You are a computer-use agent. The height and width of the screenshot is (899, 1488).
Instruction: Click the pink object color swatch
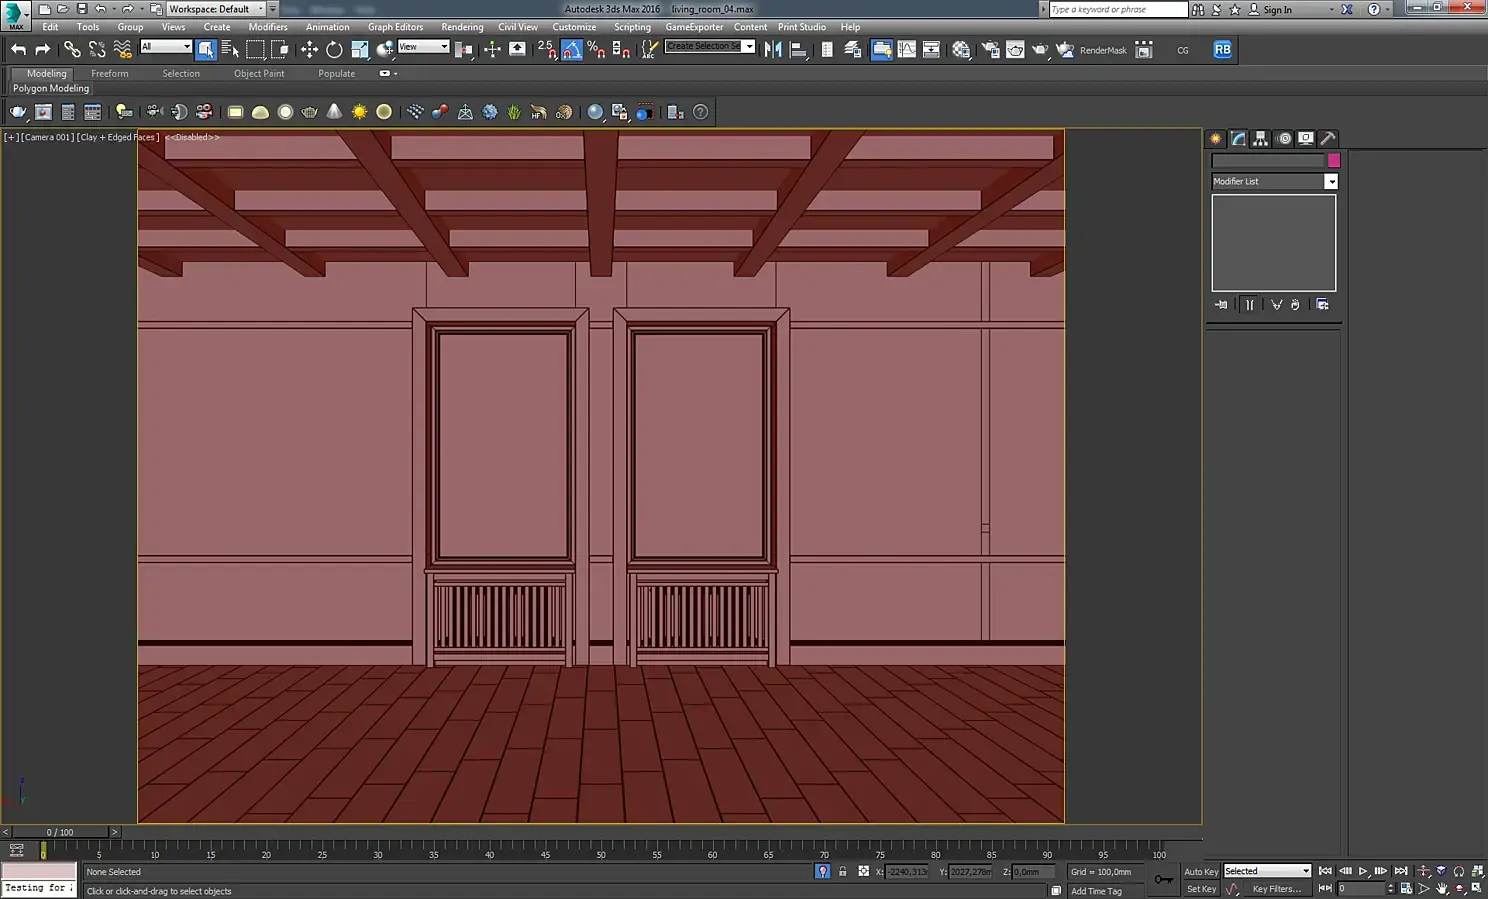[1333, 161]
